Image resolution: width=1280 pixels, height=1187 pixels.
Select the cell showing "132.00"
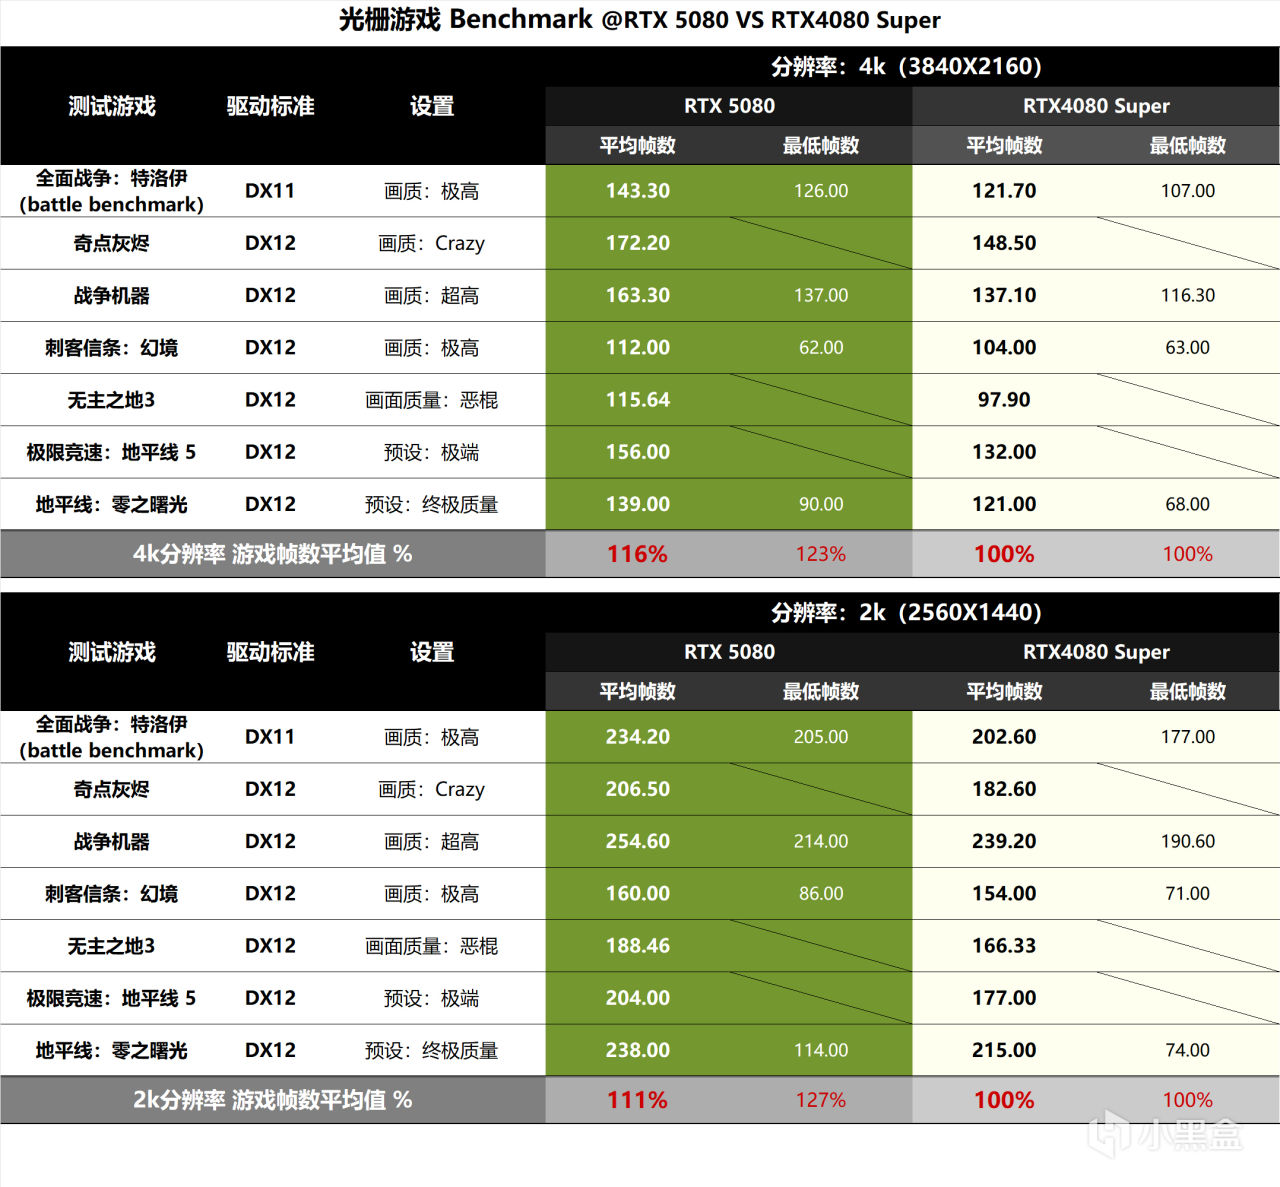1004,452
